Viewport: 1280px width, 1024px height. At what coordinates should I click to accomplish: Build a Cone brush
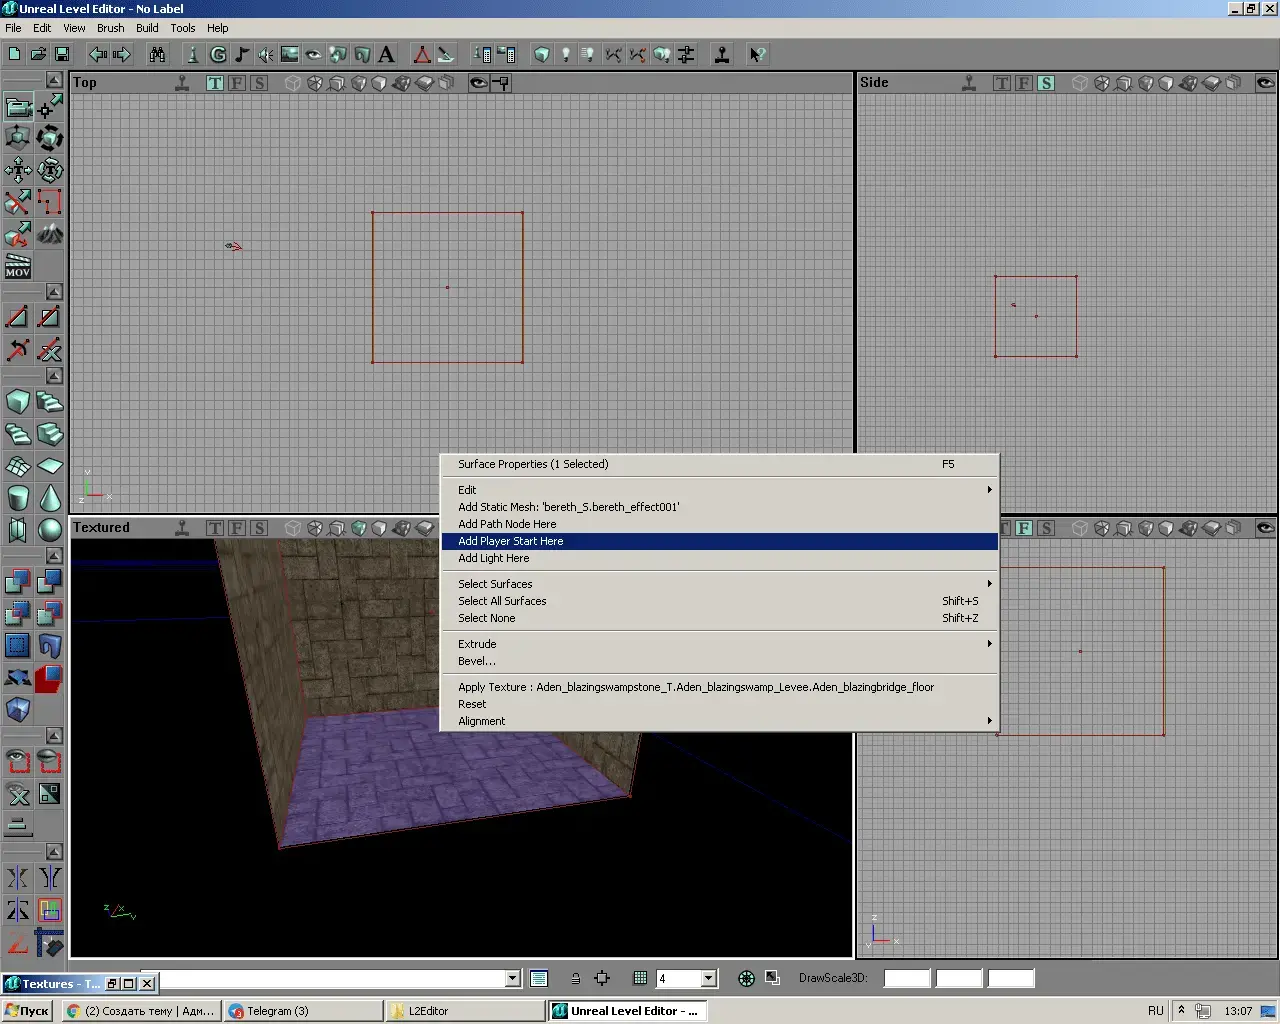(49, 498)
